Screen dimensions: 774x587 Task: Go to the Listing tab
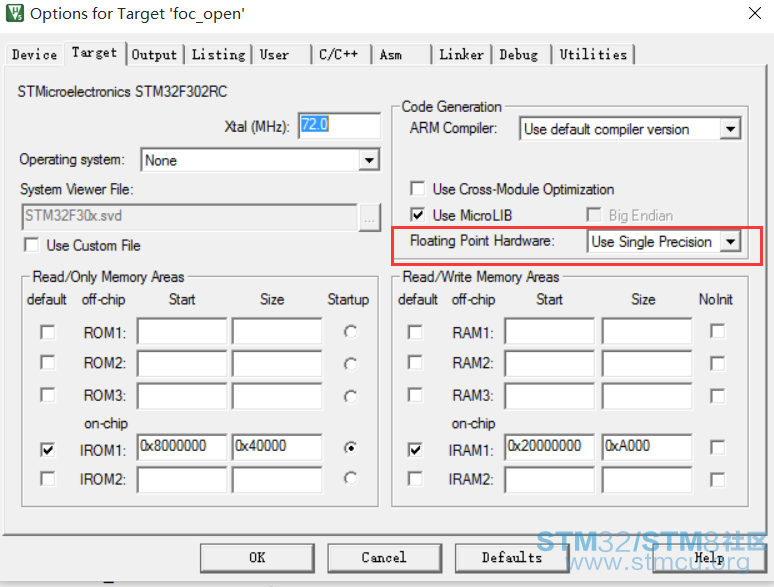click(x=218, y=54)
